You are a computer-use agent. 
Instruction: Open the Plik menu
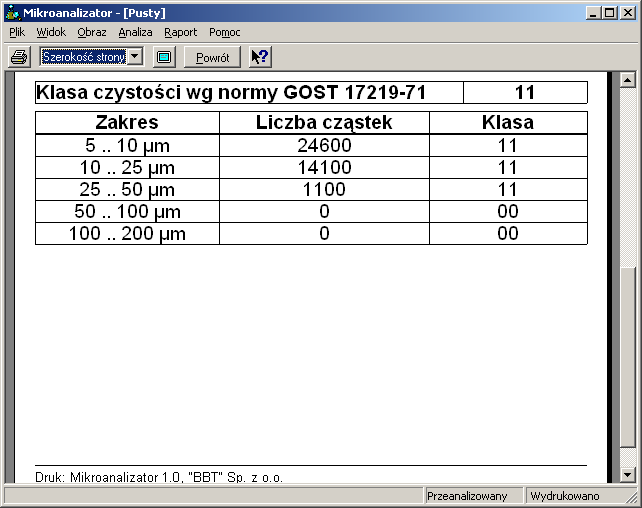click(x=17, y=32)
